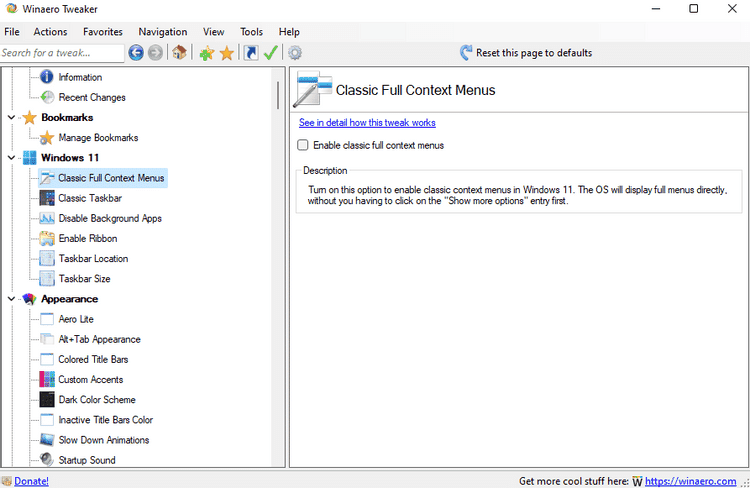Screen dimensions: 750x488
Task: Select the Appearance category label
Action: click(x=69, y=299)
